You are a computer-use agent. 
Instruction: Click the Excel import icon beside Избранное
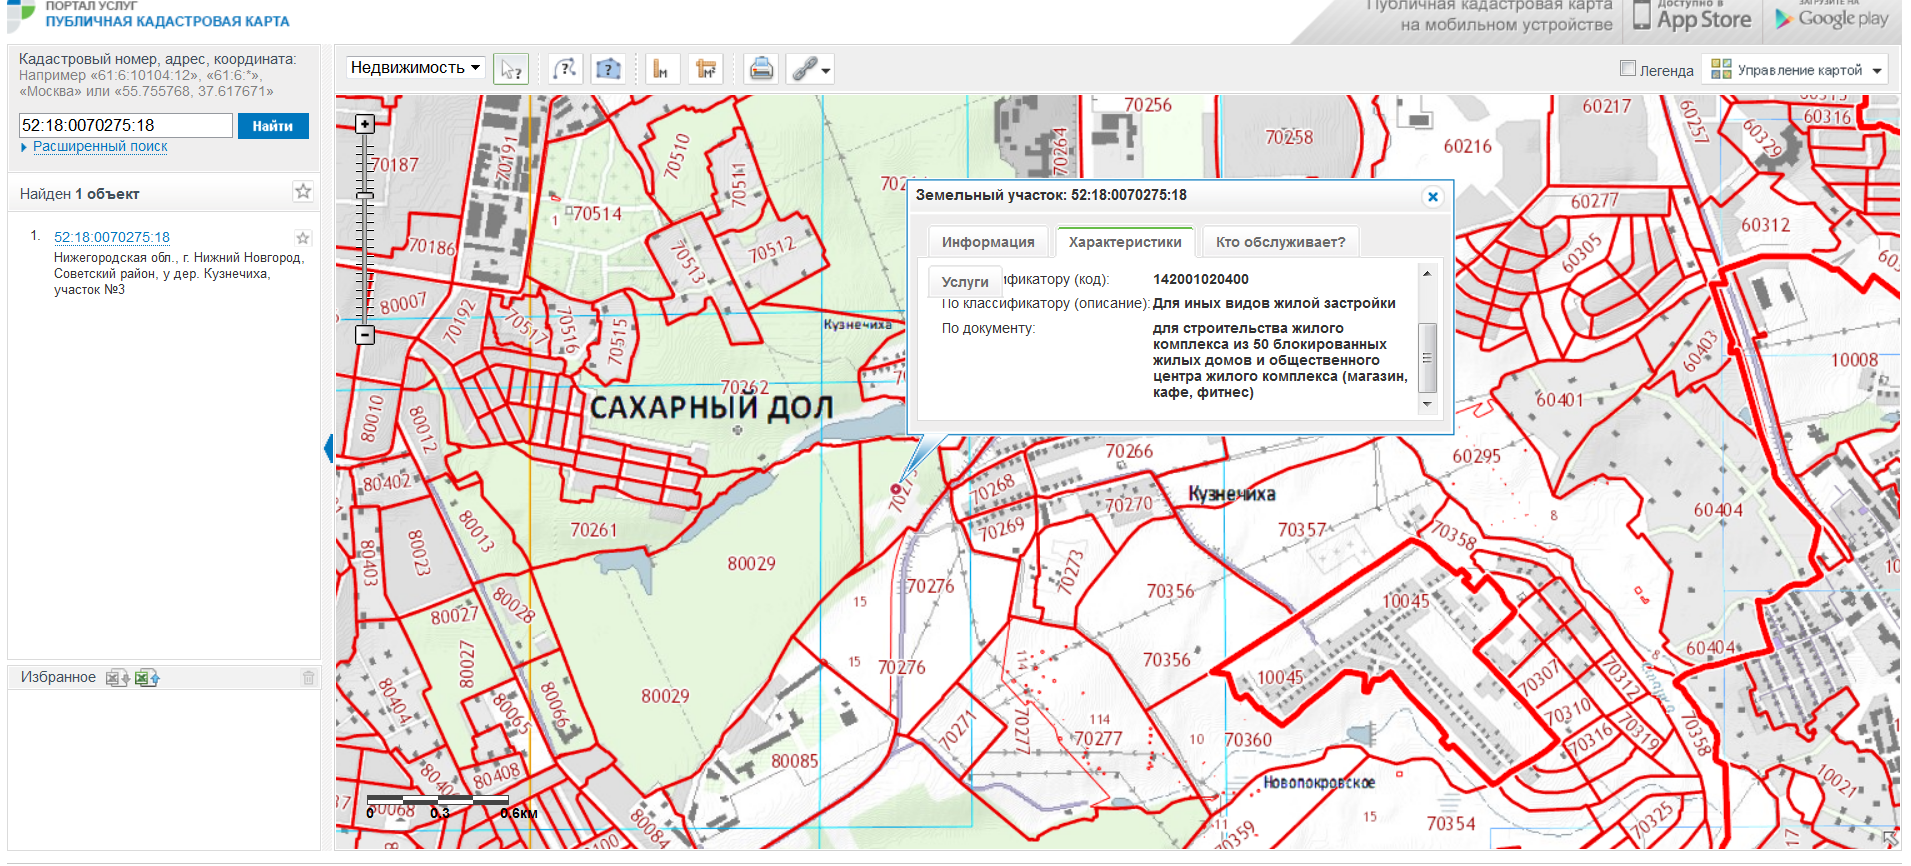(117, 678)
